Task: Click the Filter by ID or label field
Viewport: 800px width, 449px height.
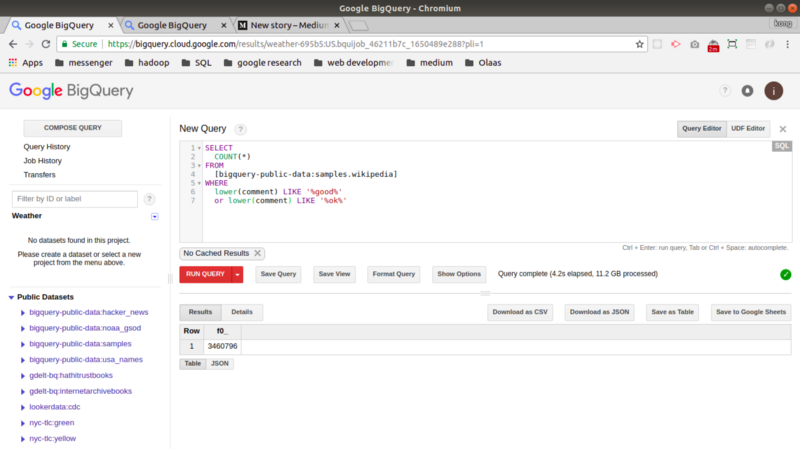Action: [x=75, y=199]
